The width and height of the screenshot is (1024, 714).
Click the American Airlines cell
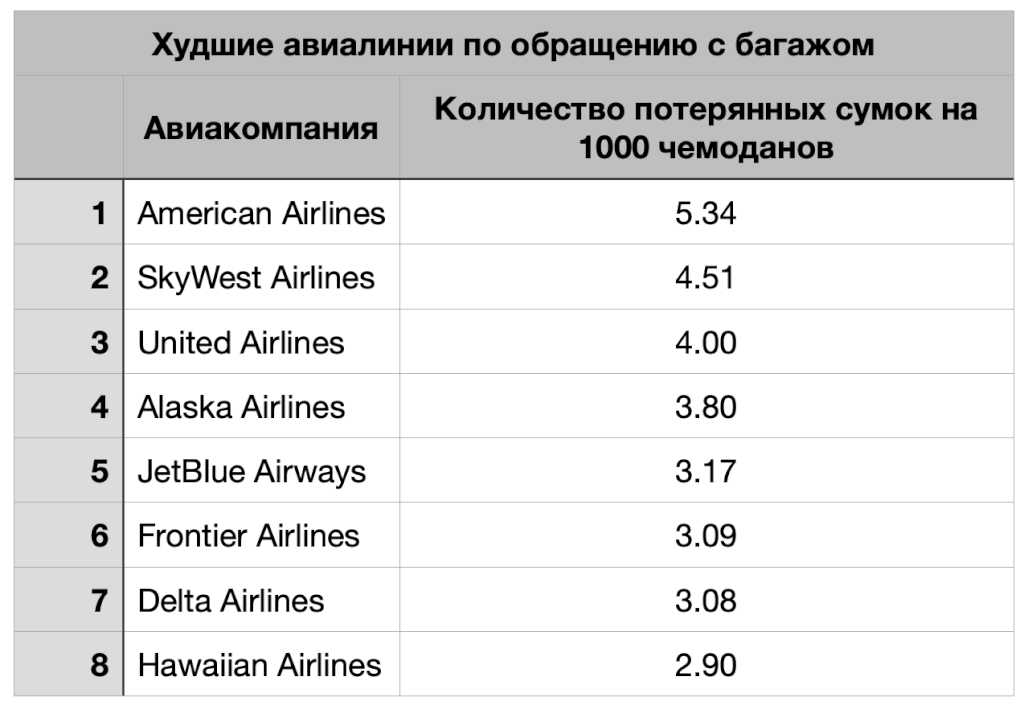261,213
